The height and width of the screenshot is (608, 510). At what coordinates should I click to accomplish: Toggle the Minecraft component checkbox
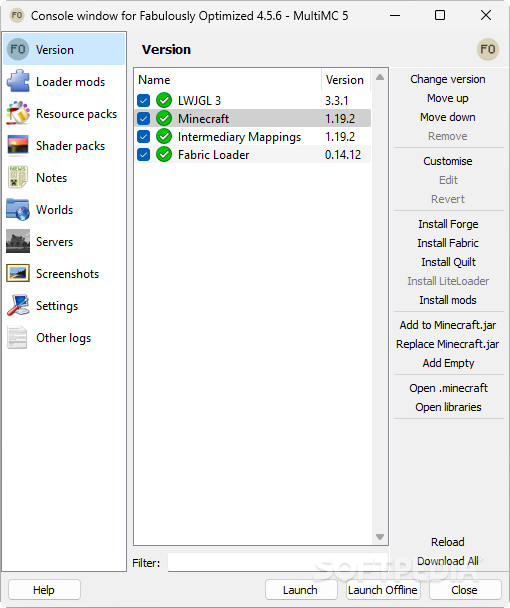tap(143, 118)
